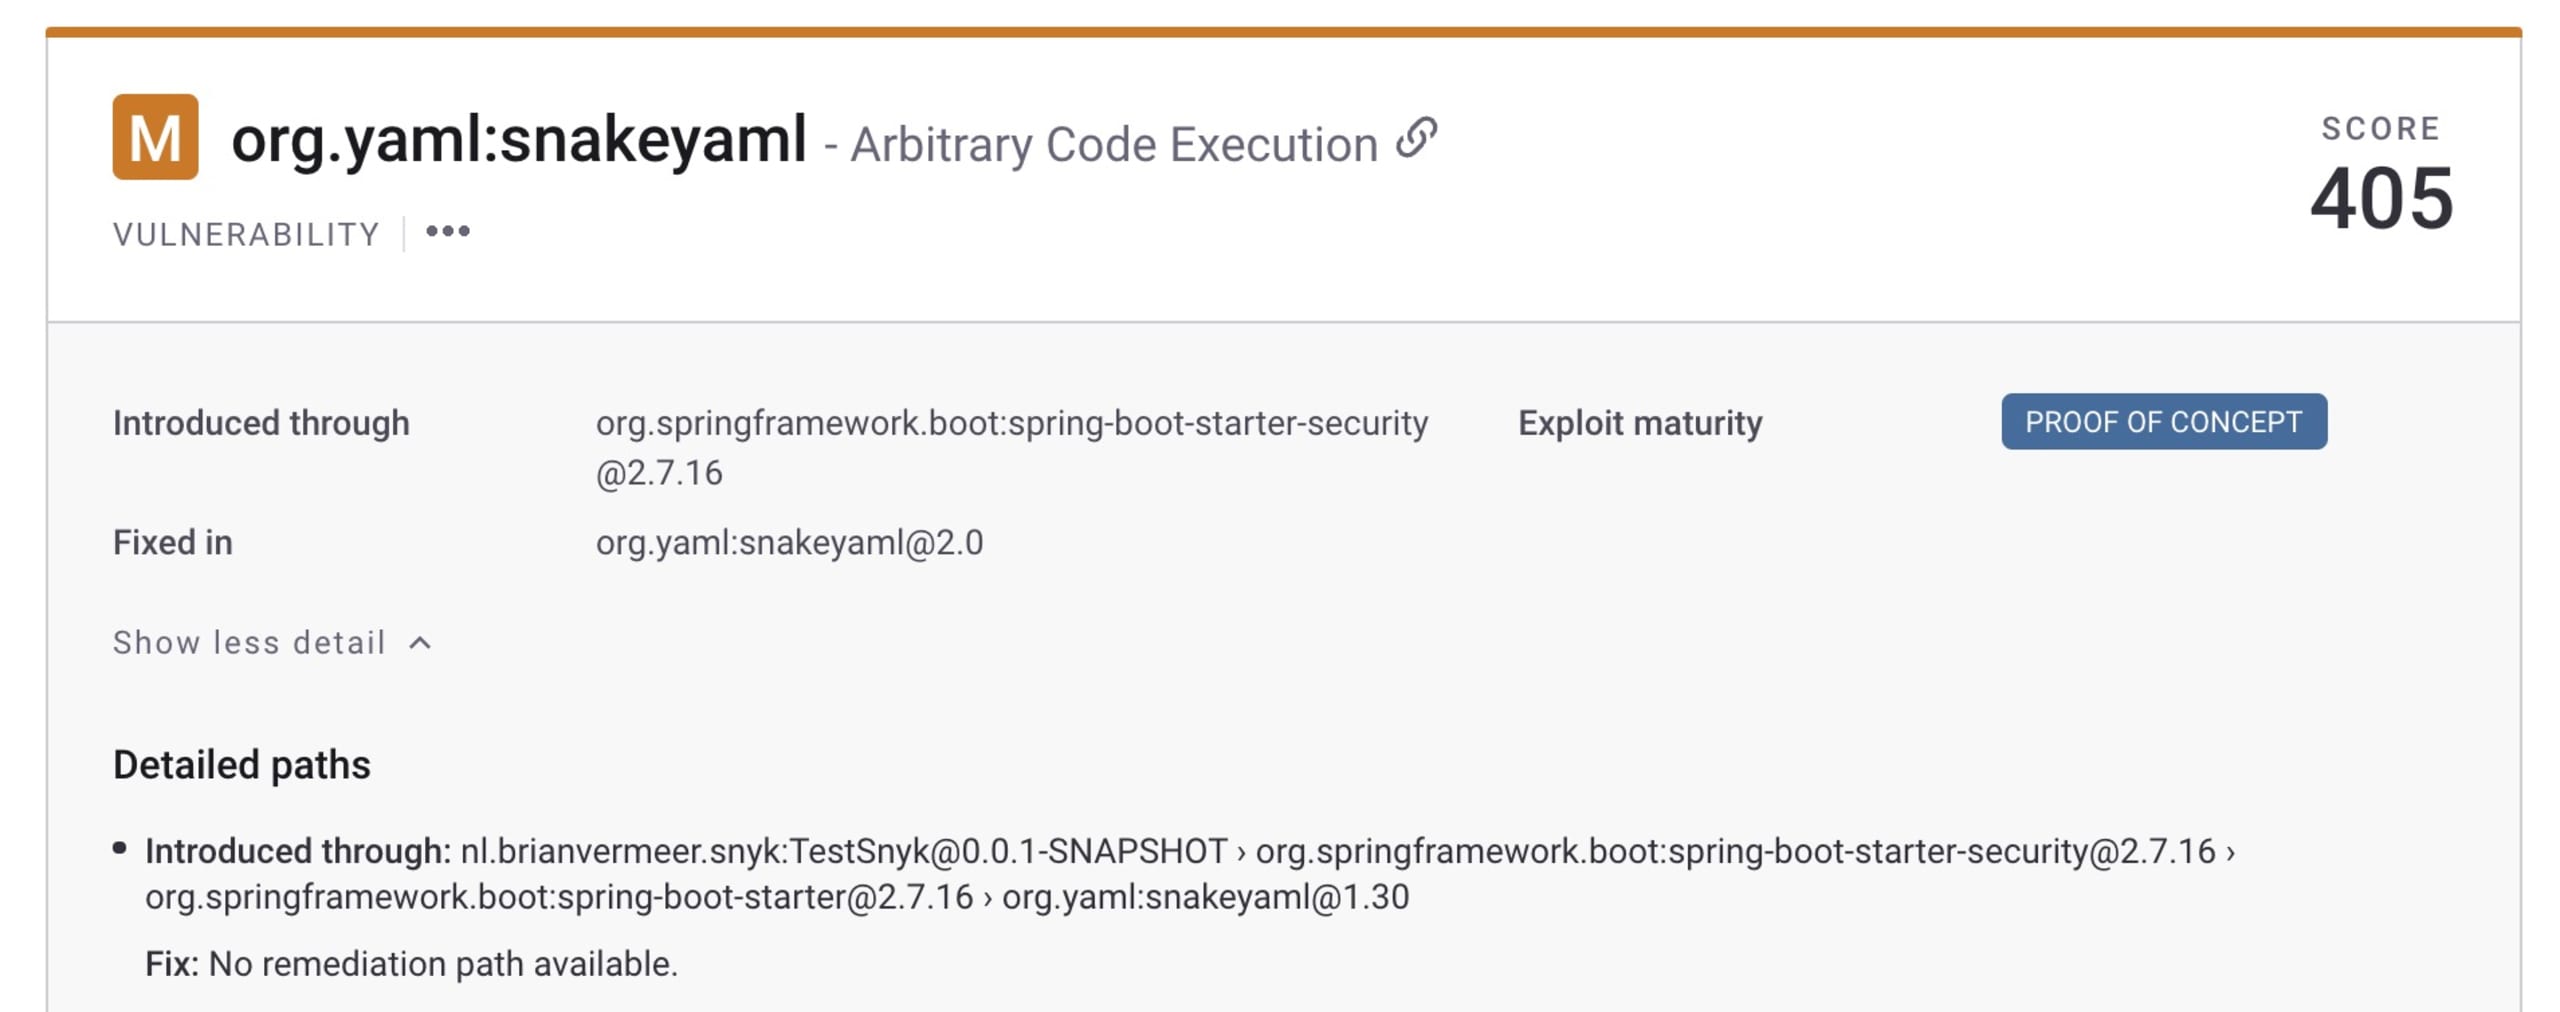2560x1012 pixels.
Task: Click the SCORE label
Action: pos(2380,128)
